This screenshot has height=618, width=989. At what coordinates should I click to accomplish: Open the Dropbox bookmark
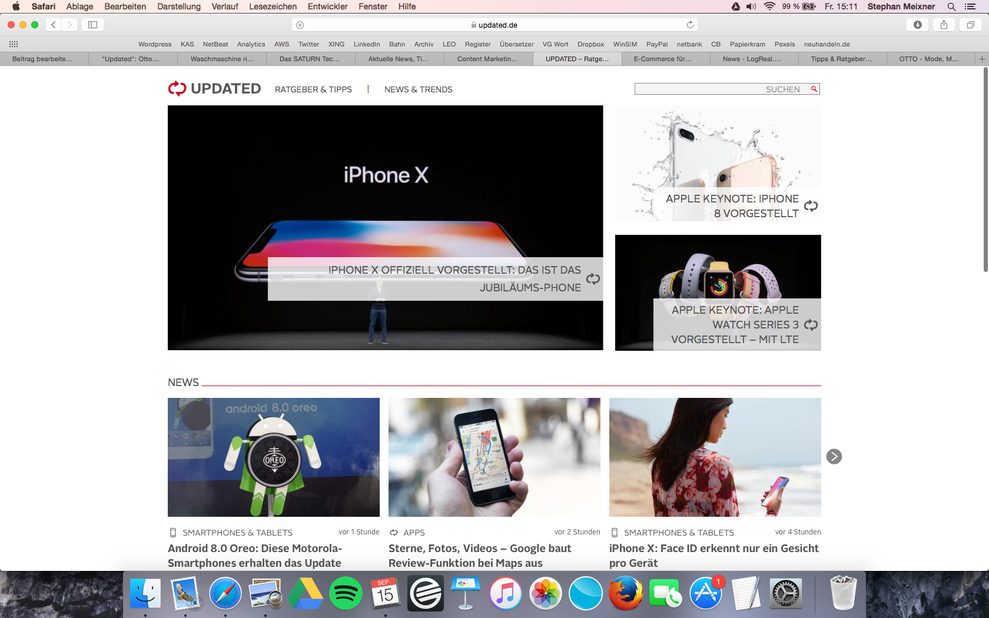click(590, 44)
